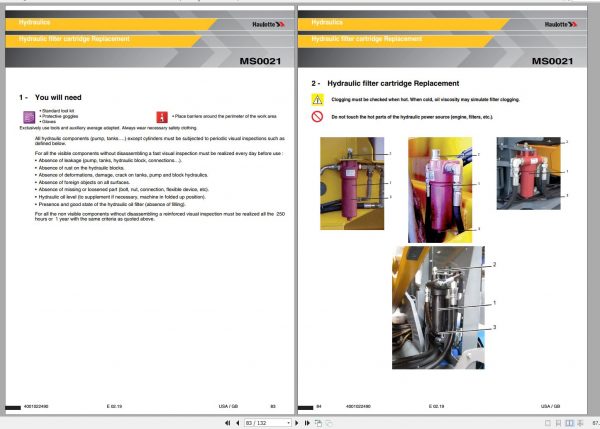This screenshot has height=429, width=600.
Task: Click the E 02.19 footer on the right page
Action: coord(436,406)
